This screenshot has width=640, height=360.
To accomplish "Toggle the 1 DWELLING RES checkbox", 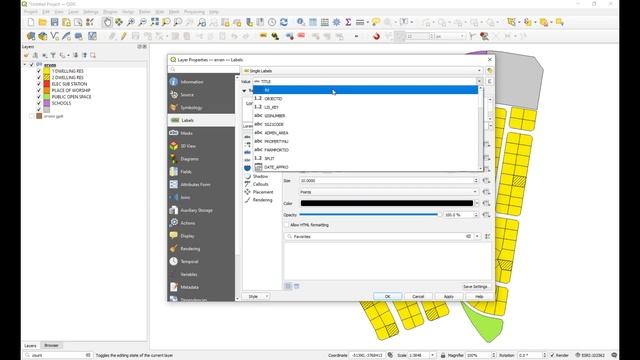I will [x=39, y=71].
